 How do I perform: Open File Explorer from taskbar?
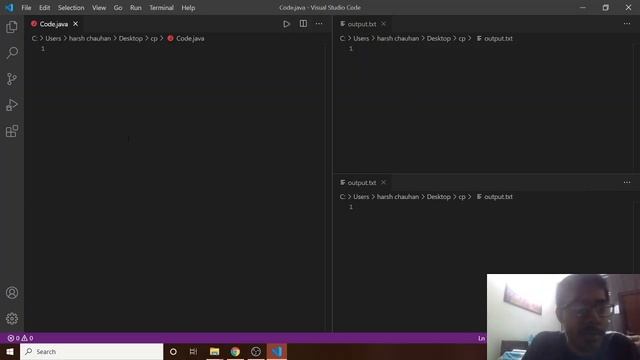click(x=214, y=351)
